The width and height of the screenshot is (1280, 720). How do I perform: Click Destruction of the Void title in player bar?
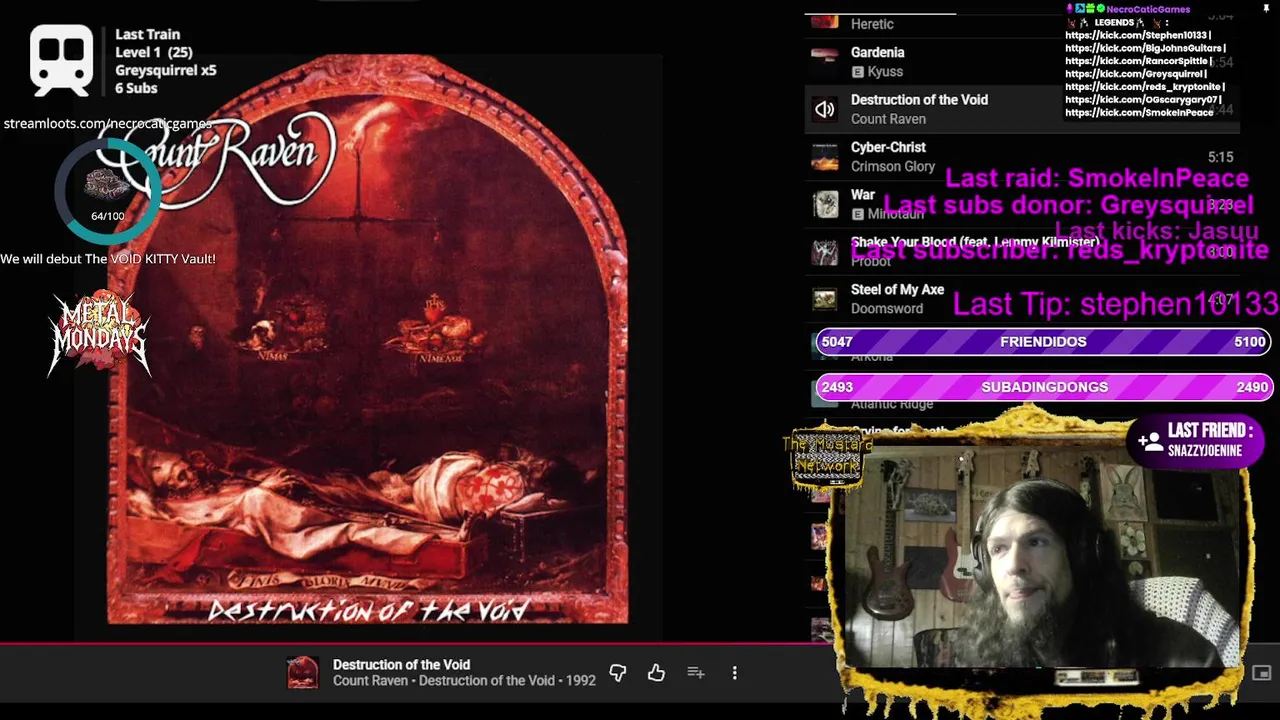coord(401,664)
